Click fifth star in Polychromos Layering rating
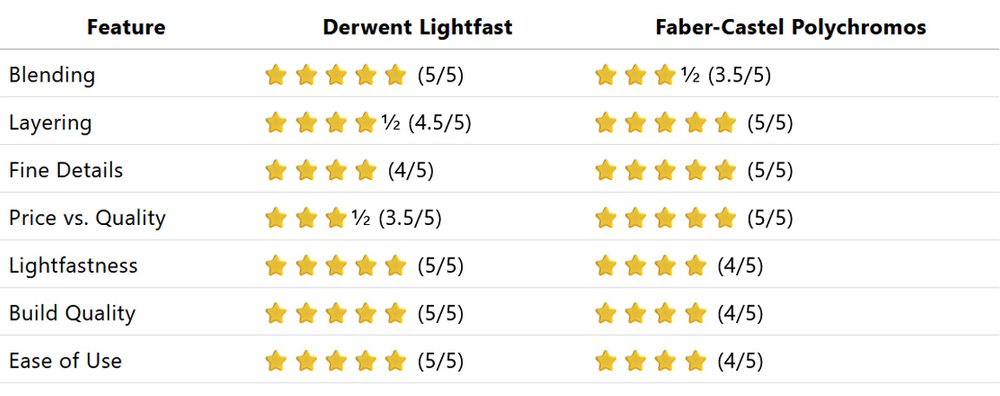 [725, 122]
